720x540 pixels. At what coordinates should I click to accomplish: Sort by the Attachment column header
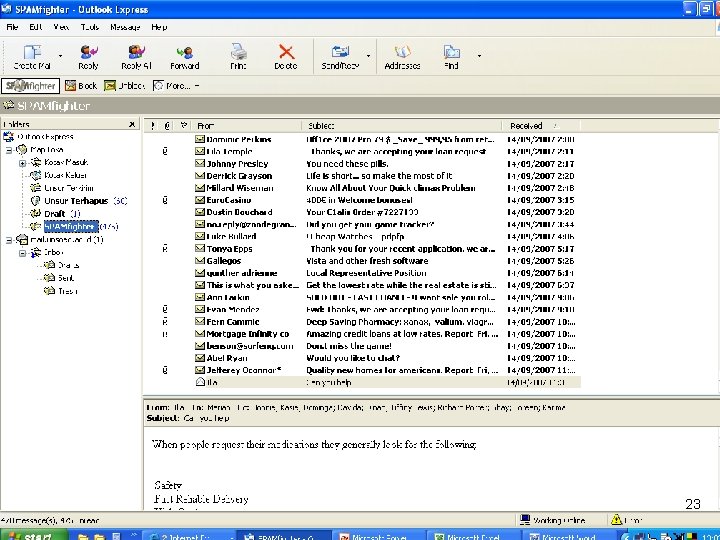coord(167,125)
